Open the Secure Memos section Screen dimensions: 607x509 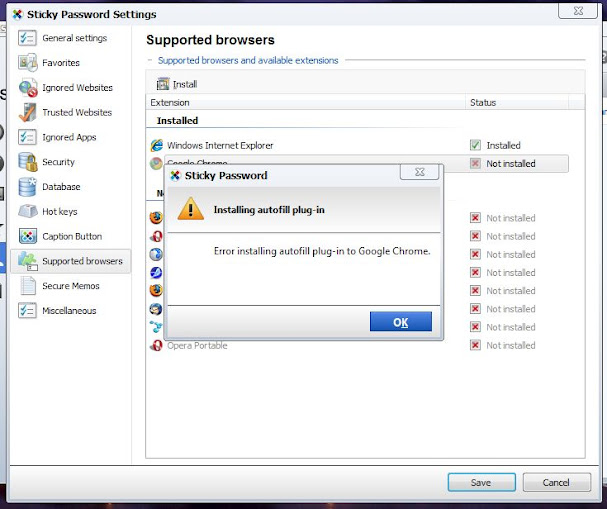click(x=70, y=286)
